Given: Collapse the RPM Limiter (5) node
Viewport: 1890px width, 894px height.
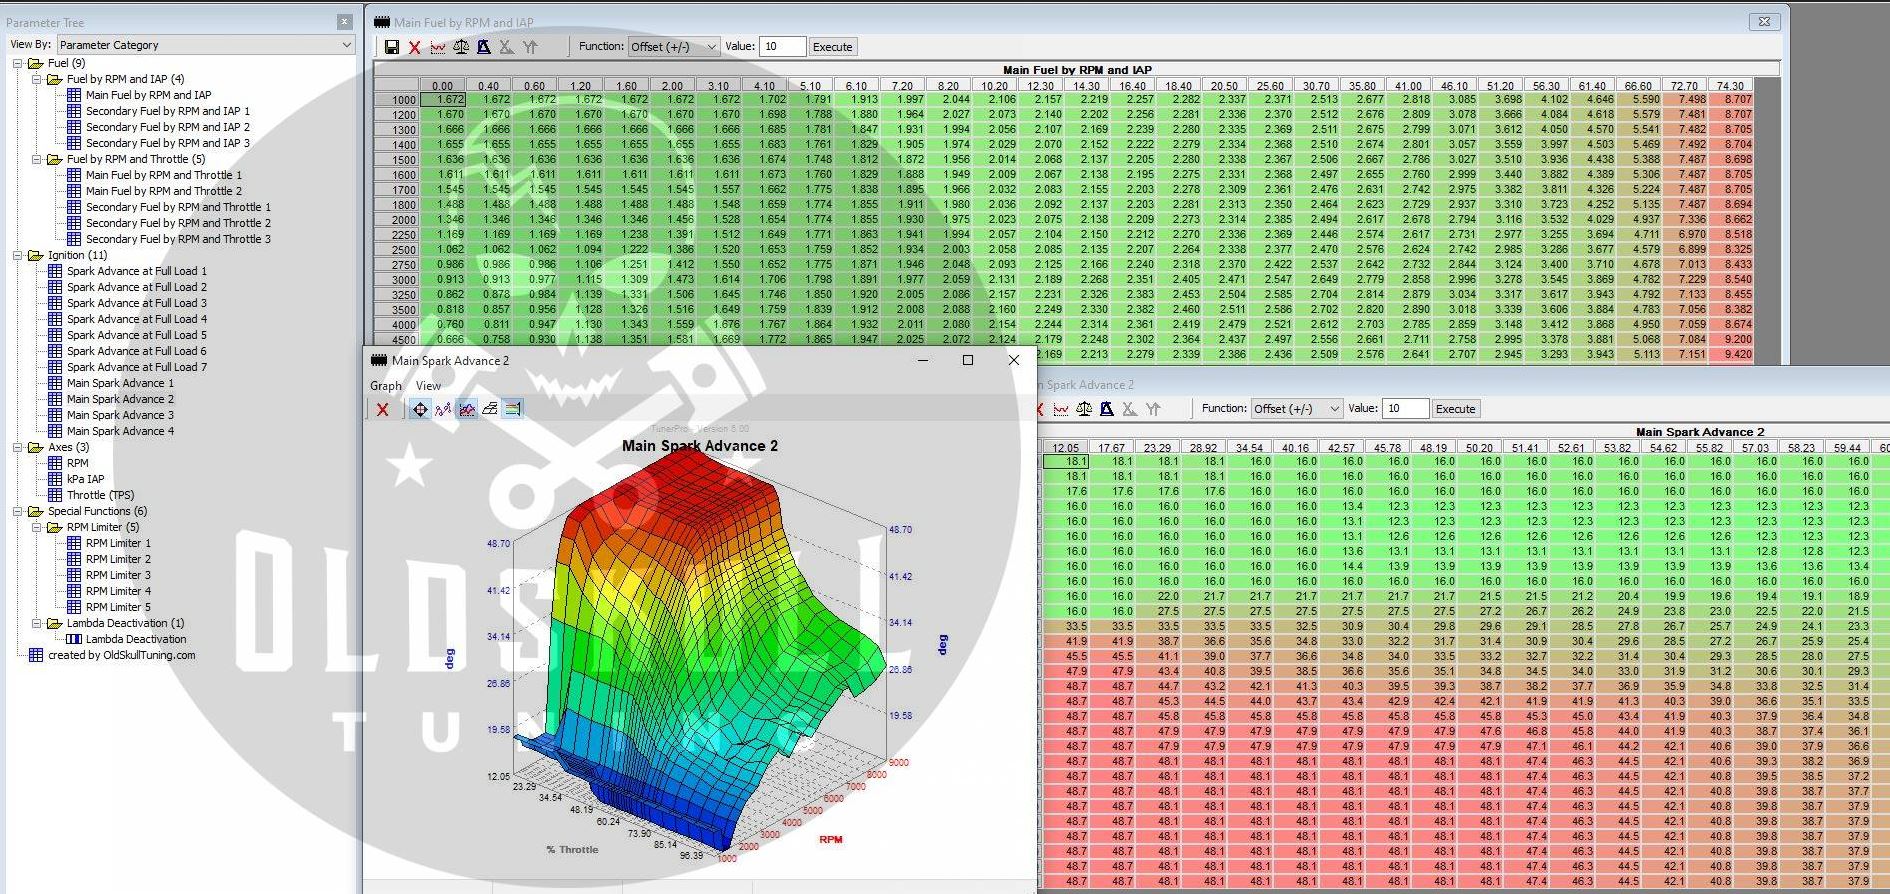Looking at the screenshot, I should tap(36, 527).
